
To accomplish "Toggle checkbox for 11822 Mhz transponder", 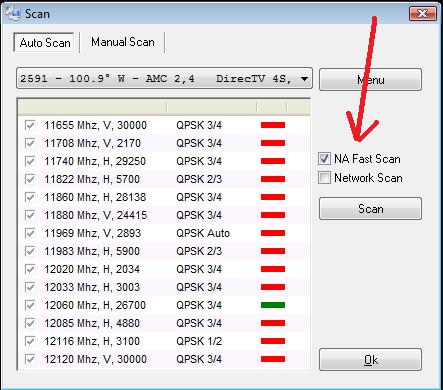I will pos(30,179).
